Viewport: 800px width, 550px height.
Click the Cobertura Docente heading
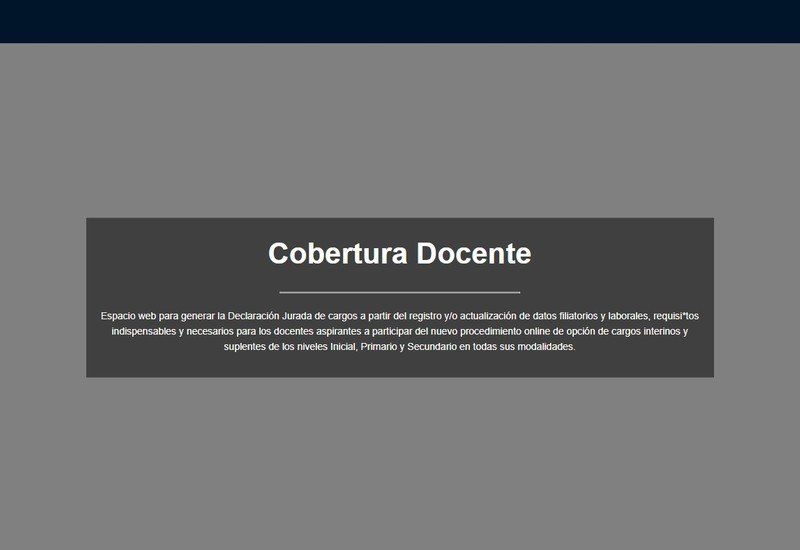coord(399,254)
